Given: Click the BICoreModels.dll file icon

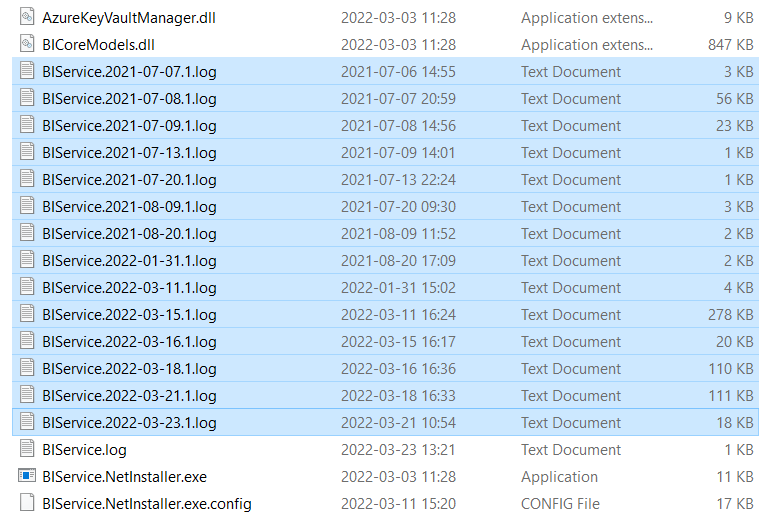Looking at the screenshot, I should [x=27, y=45].
